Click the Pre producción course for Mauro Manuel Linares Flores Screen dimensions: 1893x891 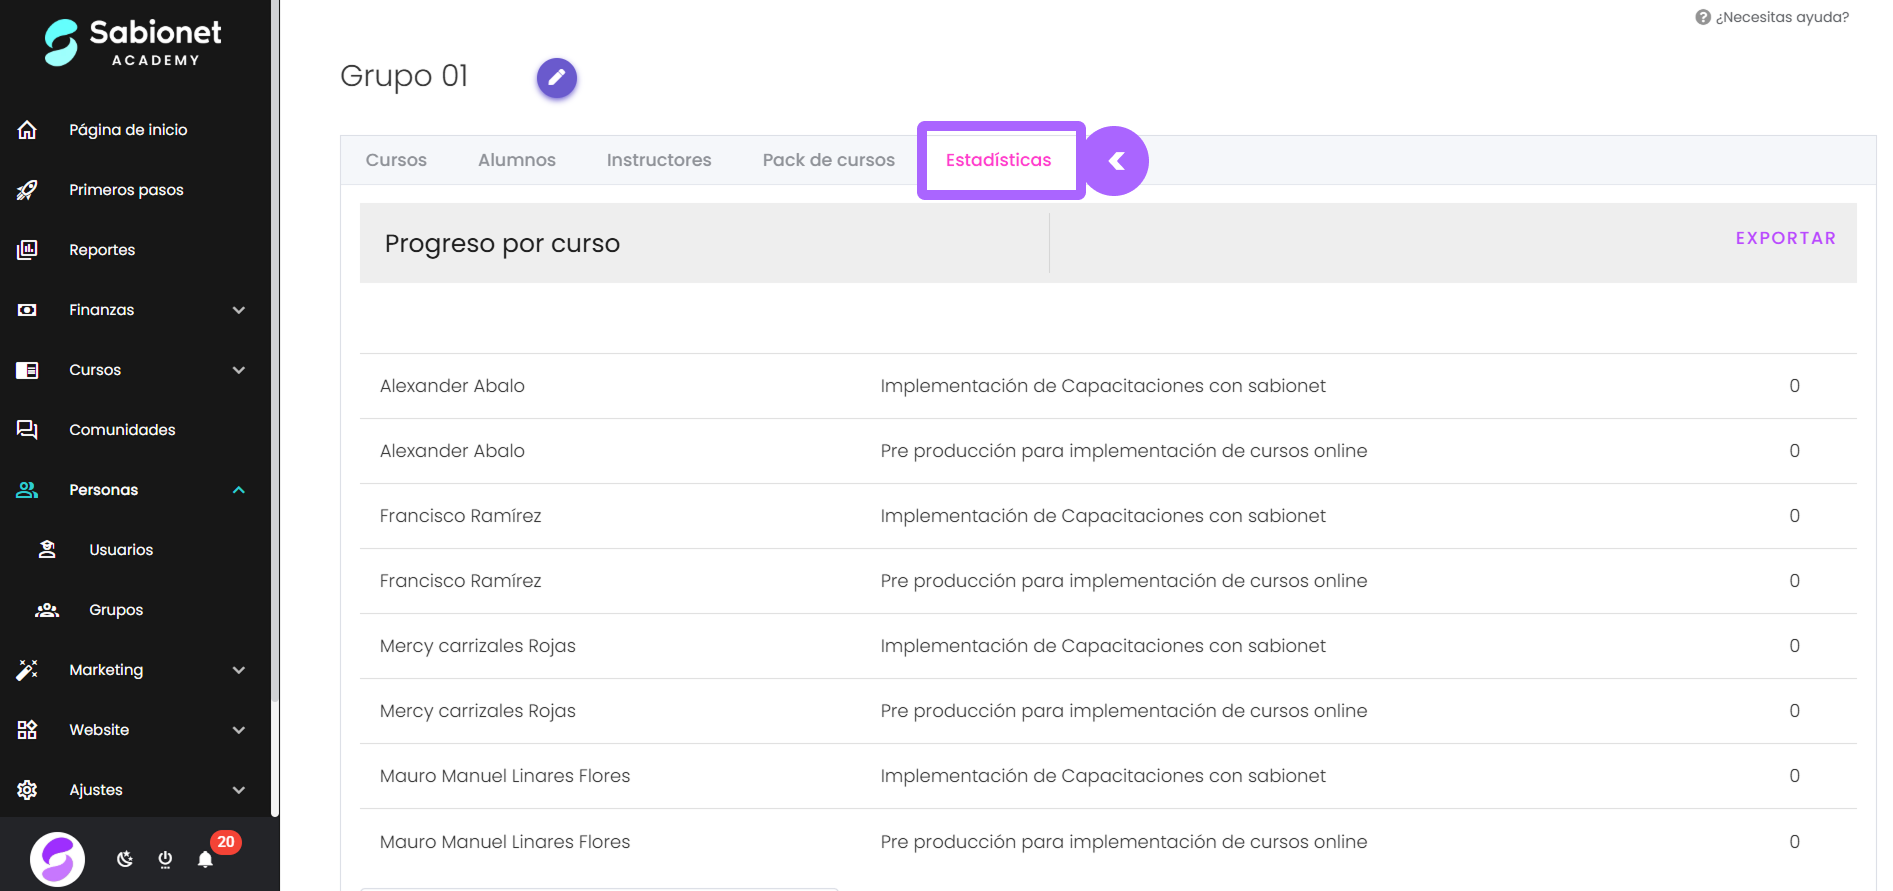[1124, 842]
